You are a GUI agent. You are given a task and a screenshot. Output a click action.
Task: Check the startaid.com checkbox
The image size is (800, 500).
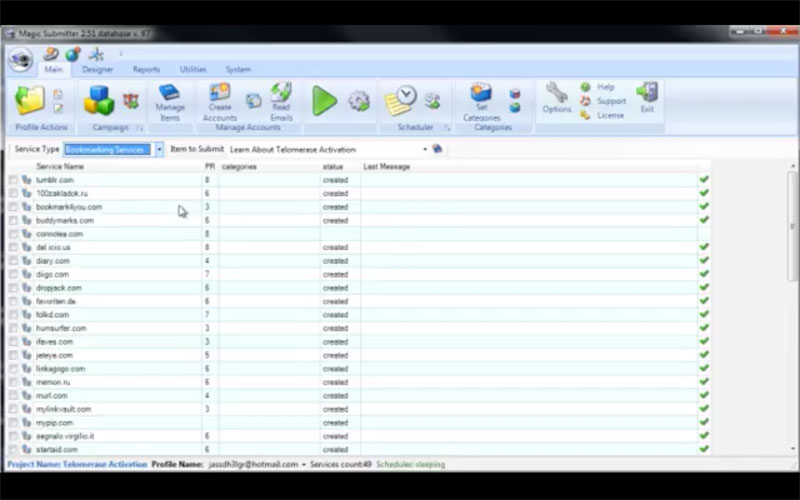13,450
